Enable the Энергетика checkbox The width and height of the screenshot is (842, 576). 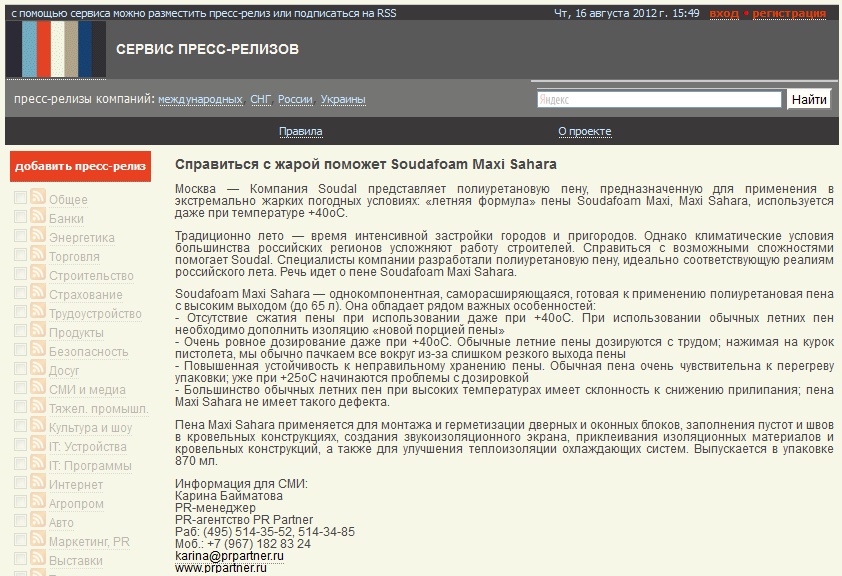click(20, 236)
